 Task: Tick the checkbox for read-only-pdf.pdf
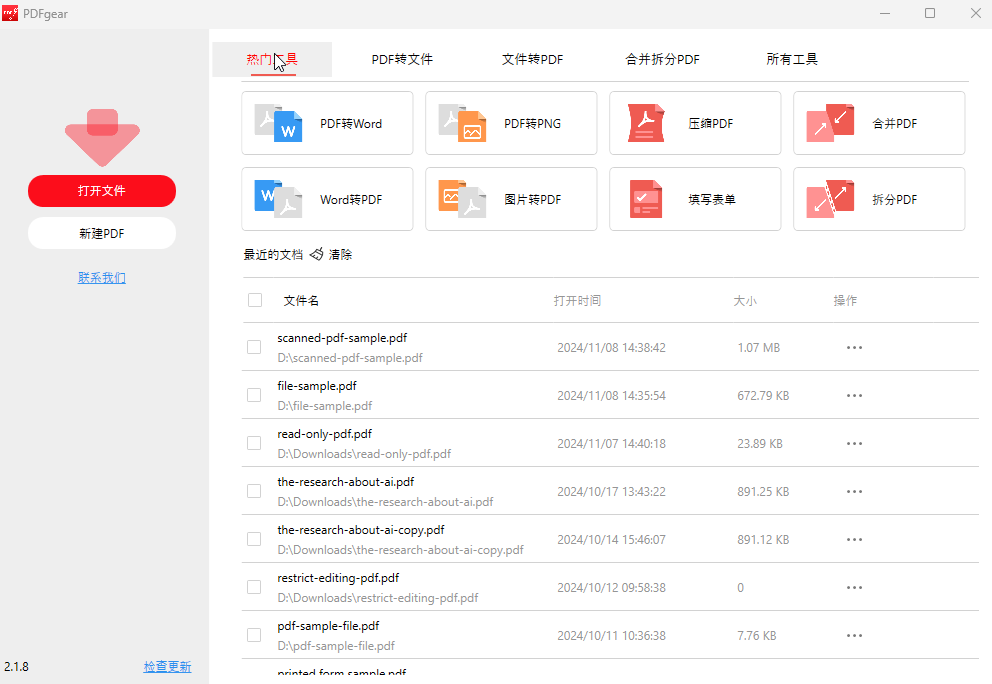(254, 443)
